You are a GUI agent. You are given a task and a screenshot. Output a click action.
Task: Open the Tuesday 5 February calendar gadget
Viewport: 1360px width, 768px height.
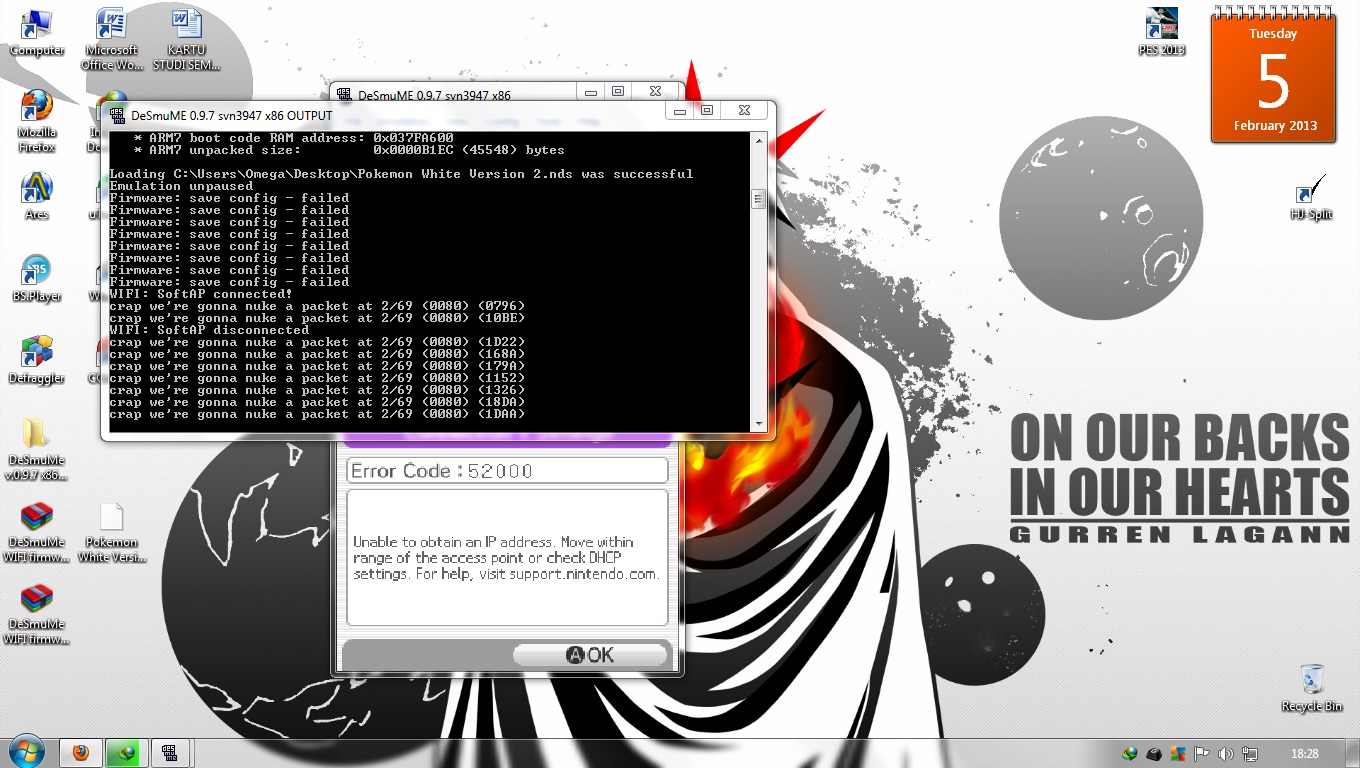coord(1272,76)
